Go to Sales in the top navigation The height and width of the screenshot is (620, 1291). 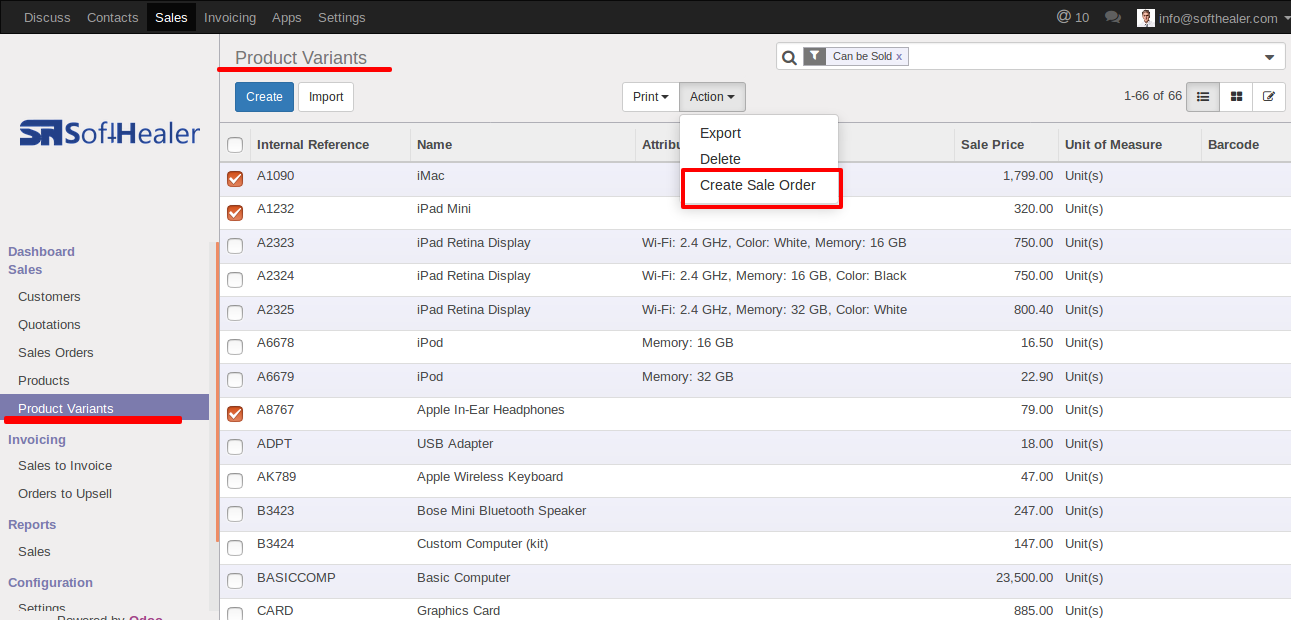[x=171, y=17]
